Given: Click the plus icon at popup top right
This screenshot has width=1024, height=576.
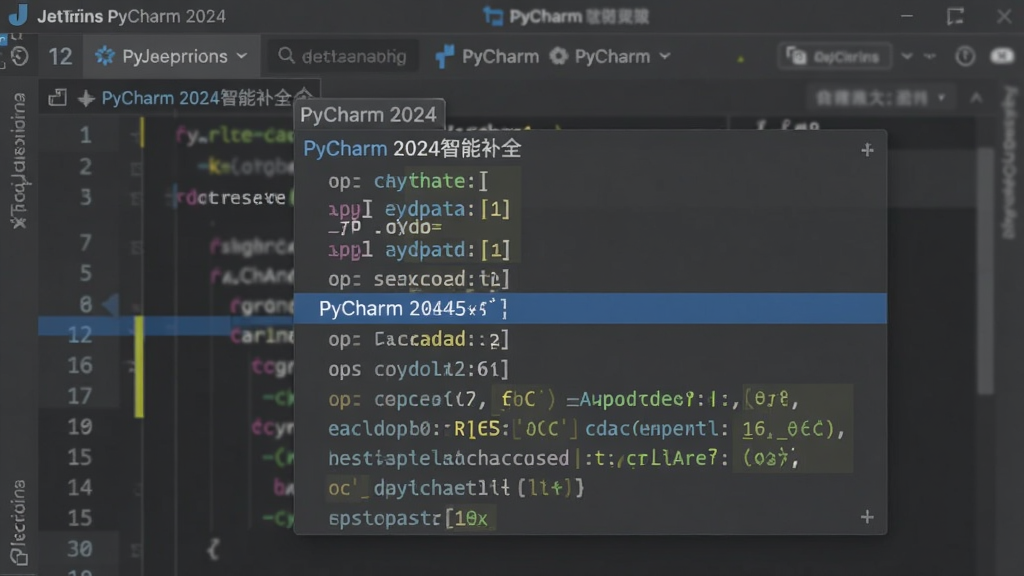Looking at the screenshot, I should [x=867, y=150].
